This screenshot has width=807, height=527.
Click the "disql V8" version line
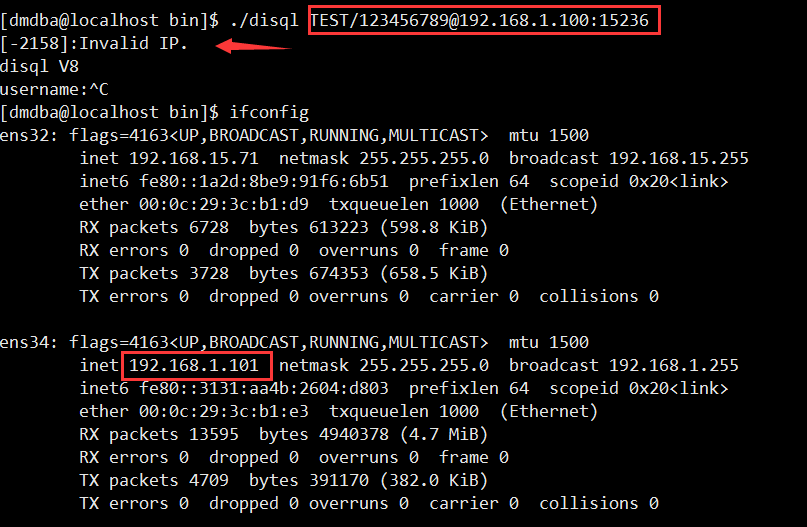pyautogui.click(x=39, y=66)
